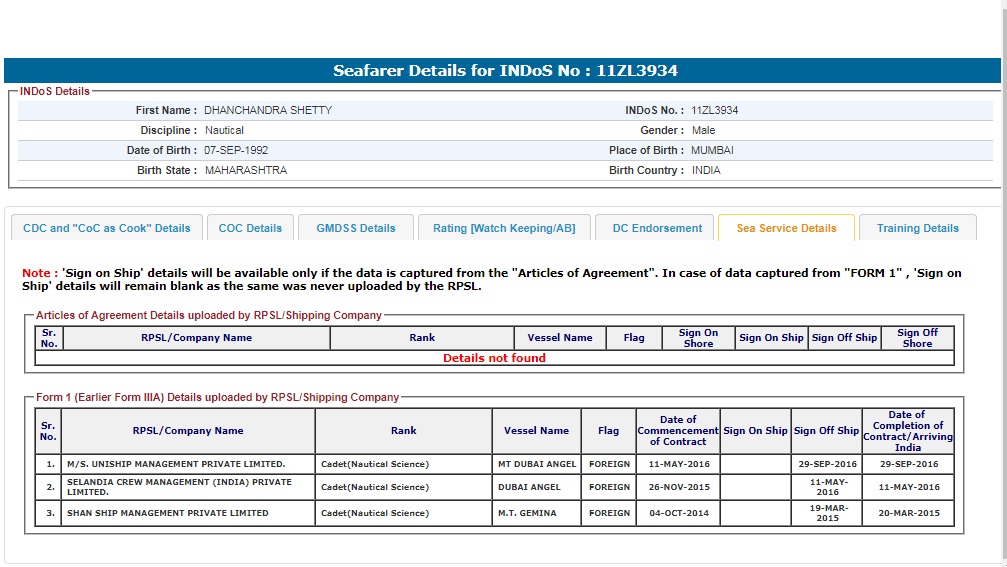The height and width of the screenshot is (567, 1007).
Task: Click the Date of Completion of Contract header
Action: 907,431
